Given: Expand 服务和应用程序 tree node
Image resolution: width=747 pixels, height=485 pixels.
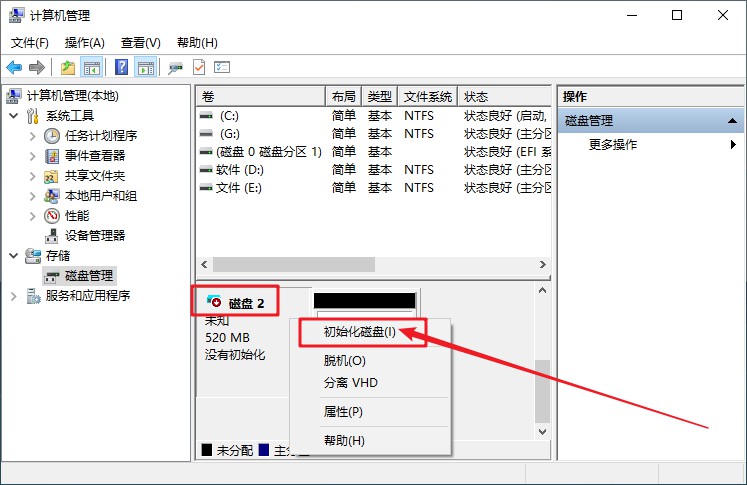Looking at the screenshot, I should pos(14,296).
